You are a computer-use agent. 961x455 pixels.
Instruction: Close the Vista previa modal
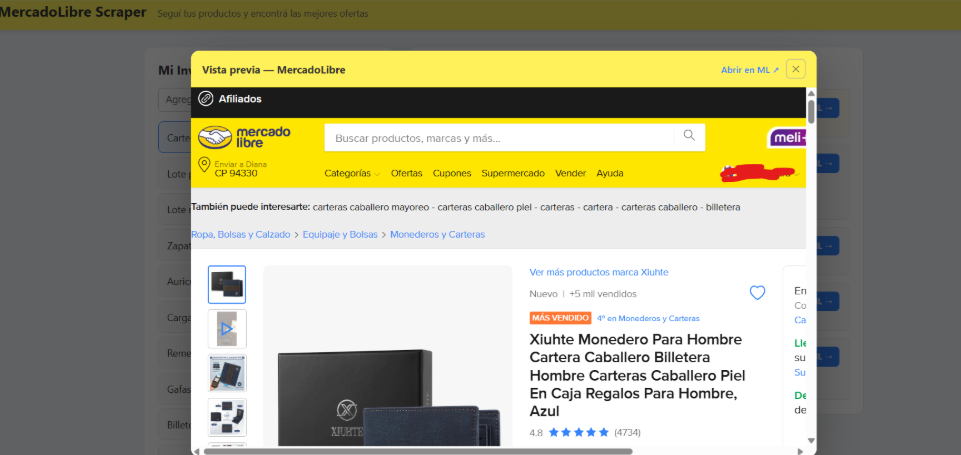(x=796, y=69)
